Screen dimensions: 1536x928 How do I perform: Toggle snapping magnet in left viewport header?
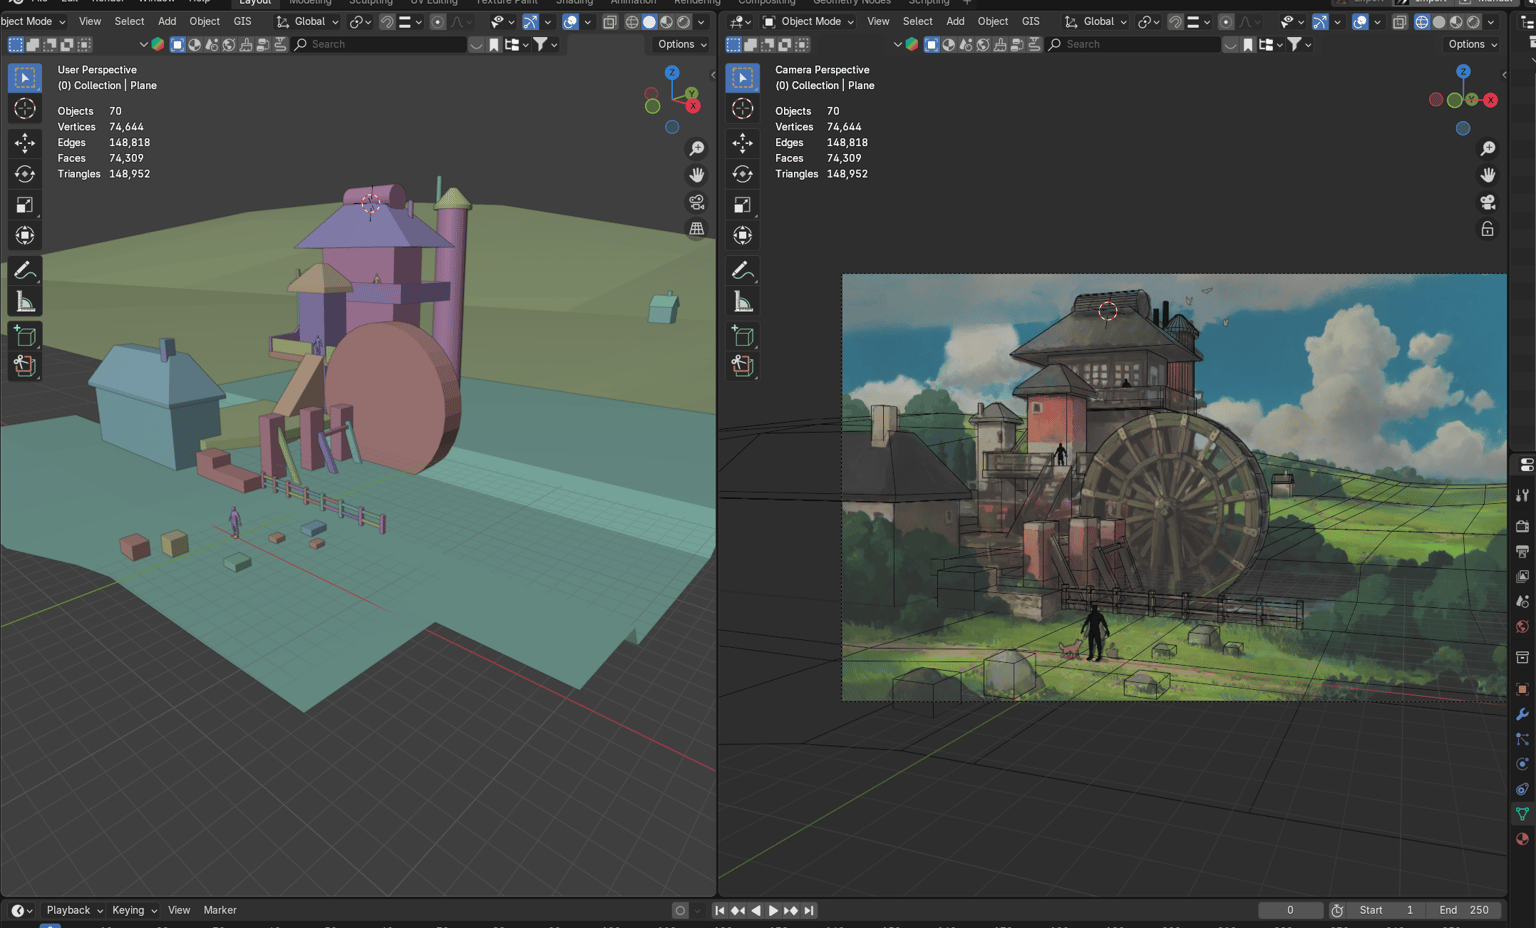tap(387, 21)
